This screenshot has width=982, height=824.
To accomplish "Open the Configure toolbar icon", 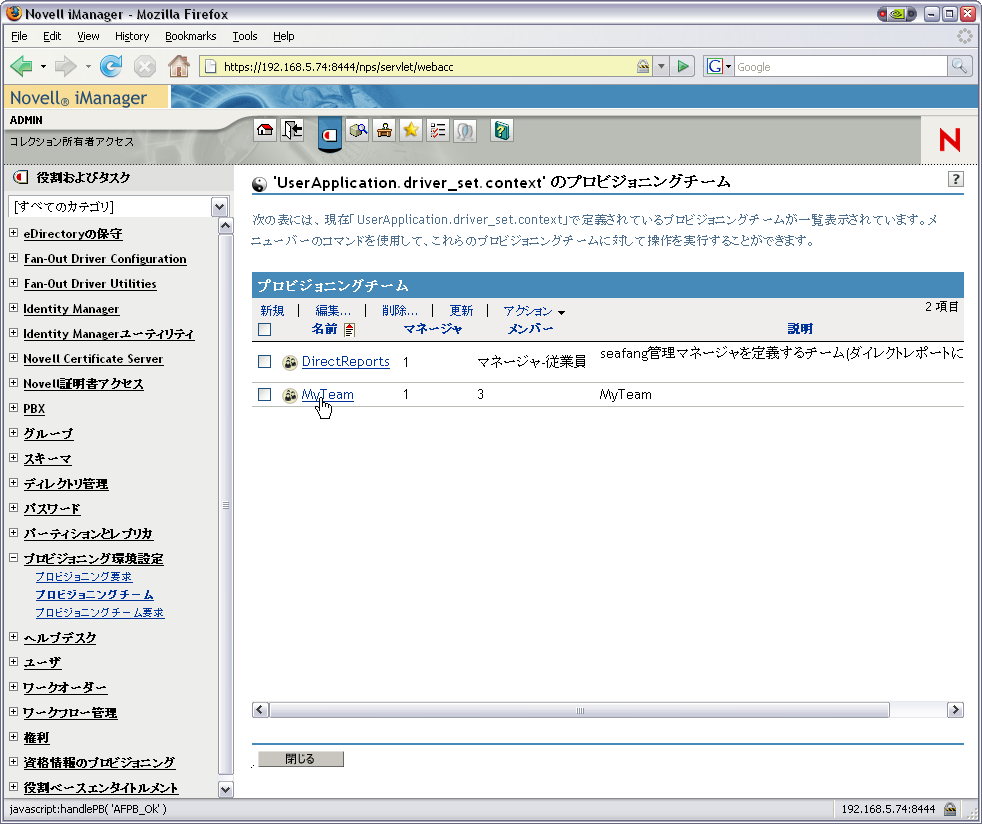I will (385, 130).
